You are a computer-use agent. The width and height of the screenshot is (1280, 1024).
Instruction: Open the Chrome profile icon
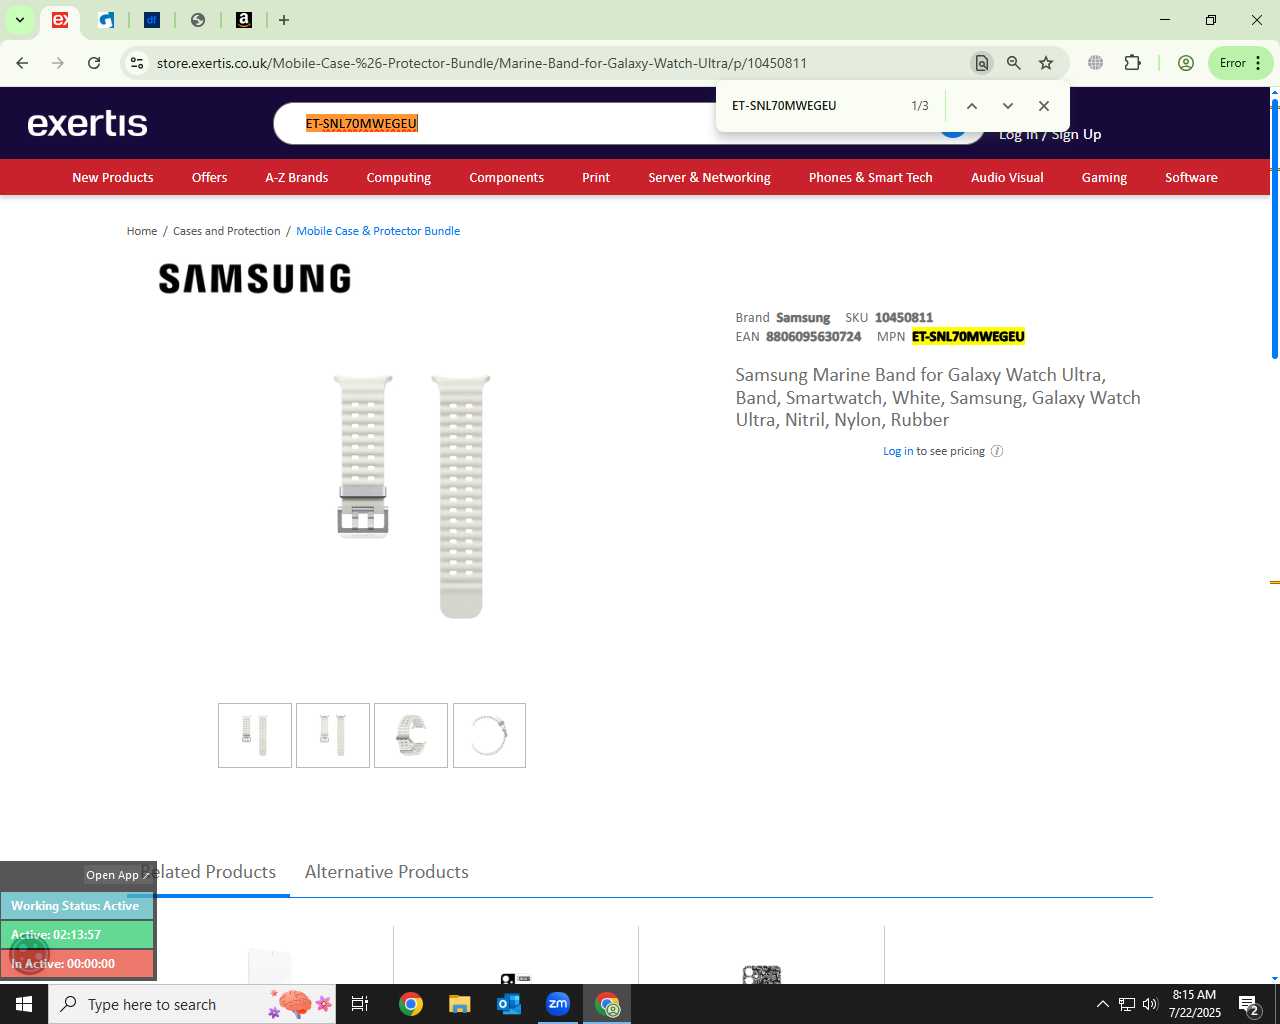1186,63
